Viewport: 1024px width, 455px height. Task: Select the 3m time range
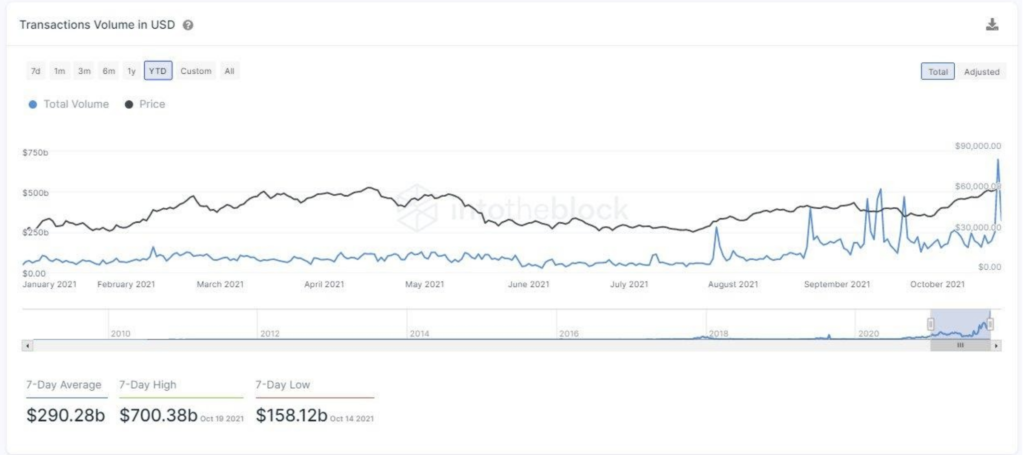[84, 71]
